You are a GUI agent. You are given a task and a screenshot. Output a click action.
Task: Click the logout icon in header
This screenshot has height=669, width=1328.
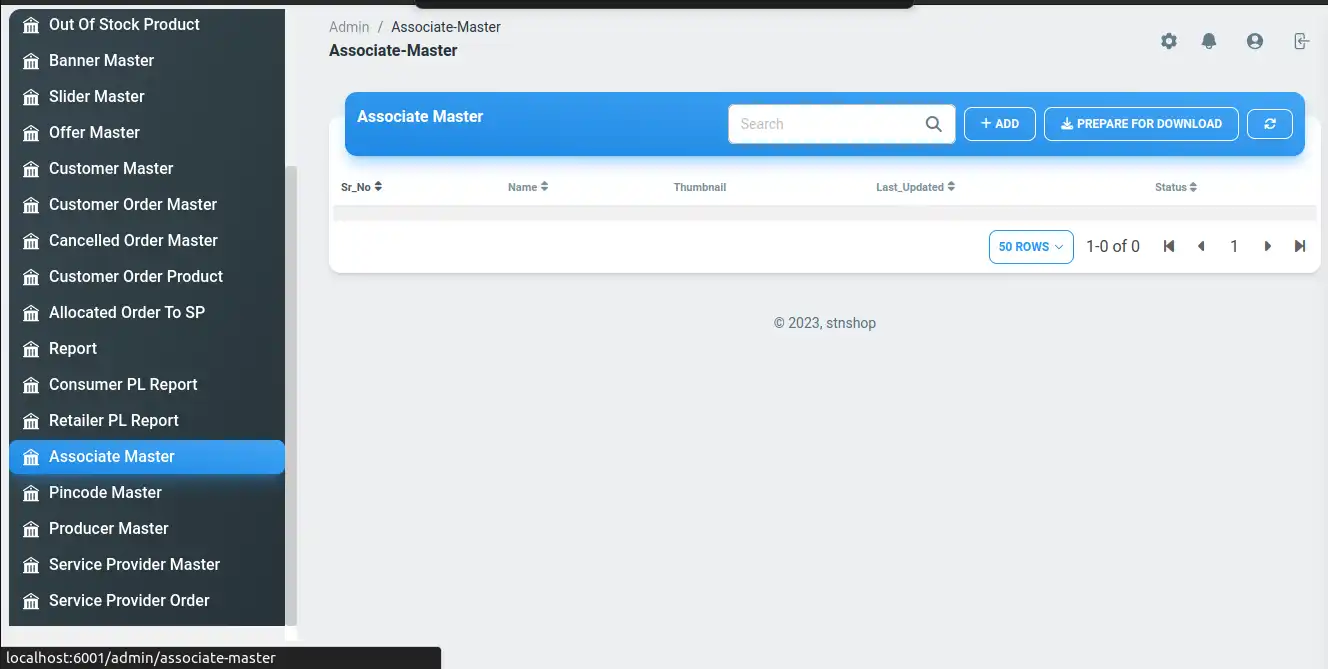click(1300, 41)
